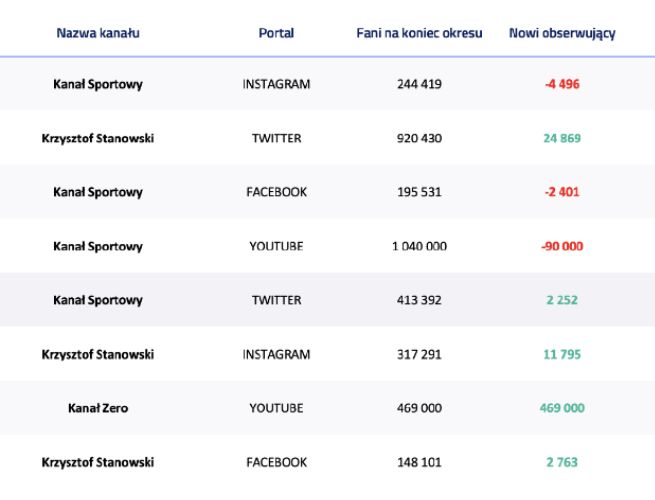Click the green 24 869 value
This screenshot has width=655, height=500.
[x=562, y=138]
